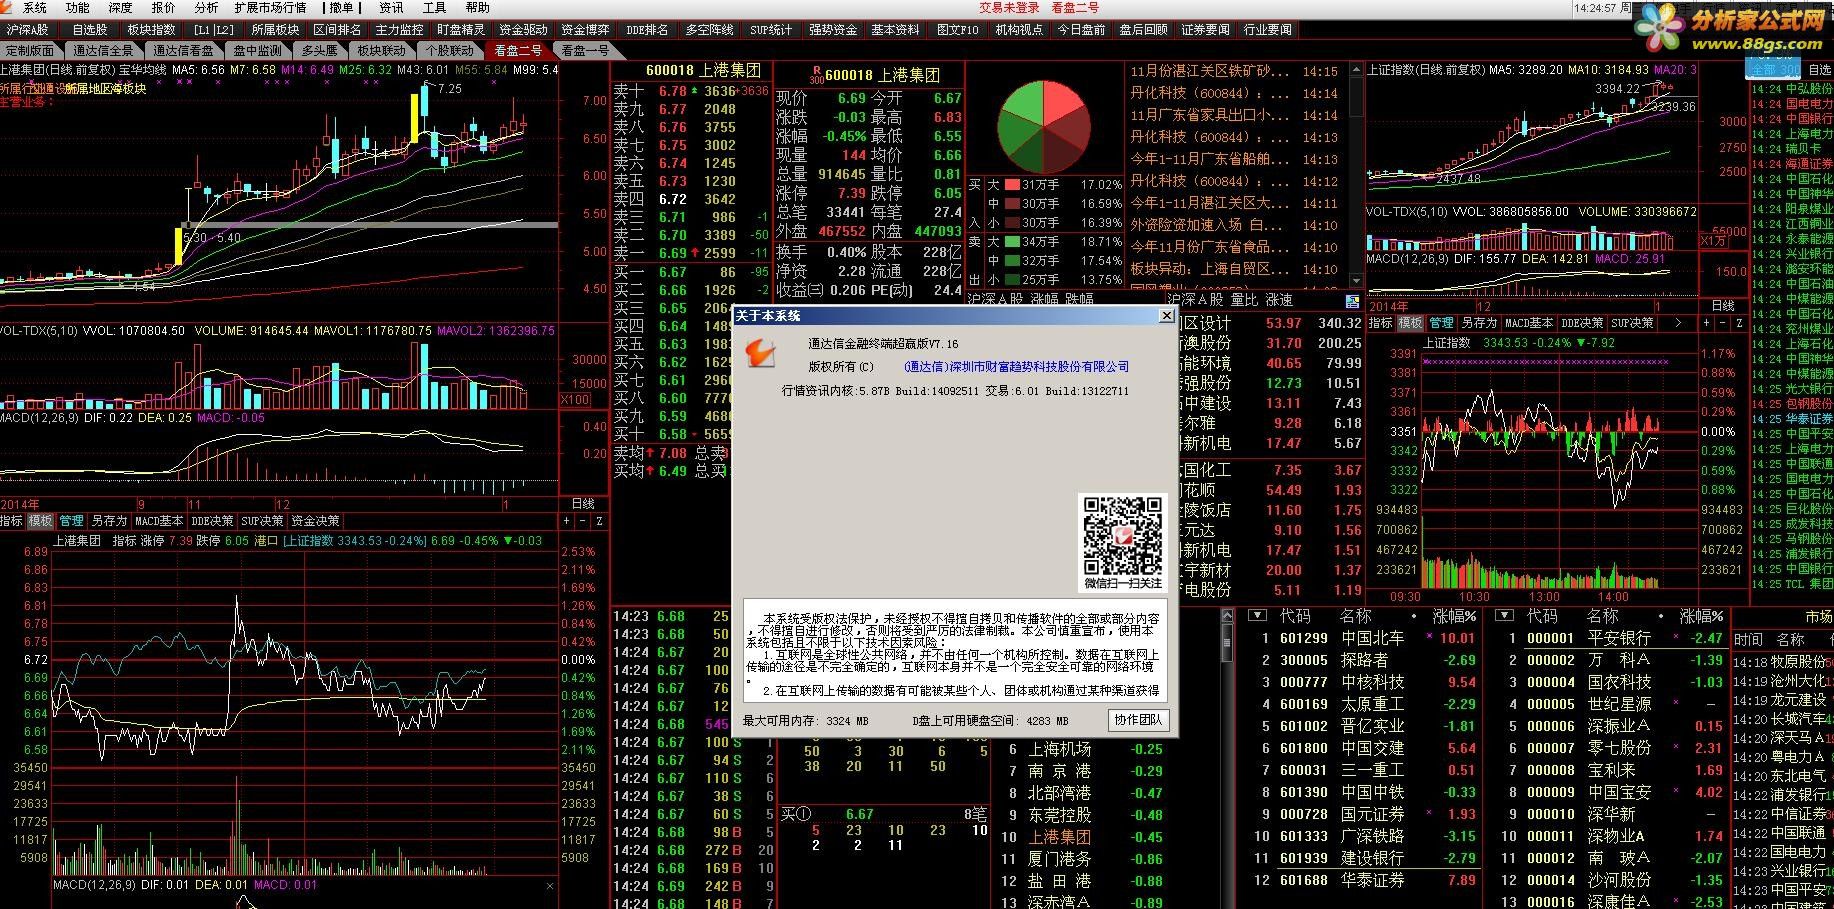
Task: Open the 帮助 menu
Action: click(478, 8)
